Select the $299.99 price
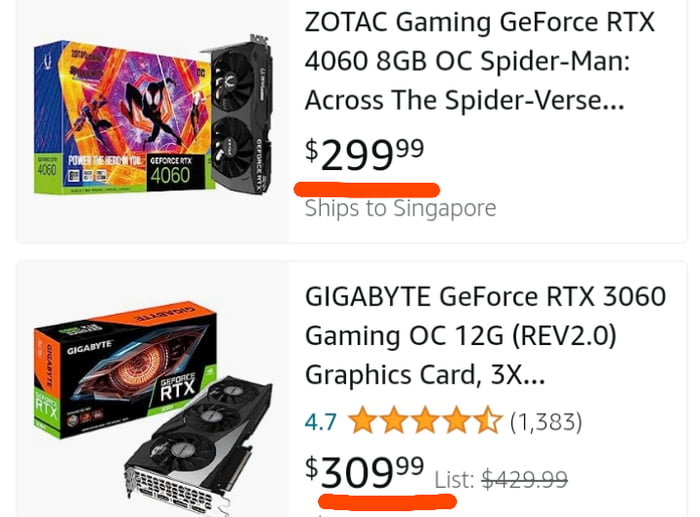Image resolution: width=700 pixels, height=517 pixels. click(365, 155)
